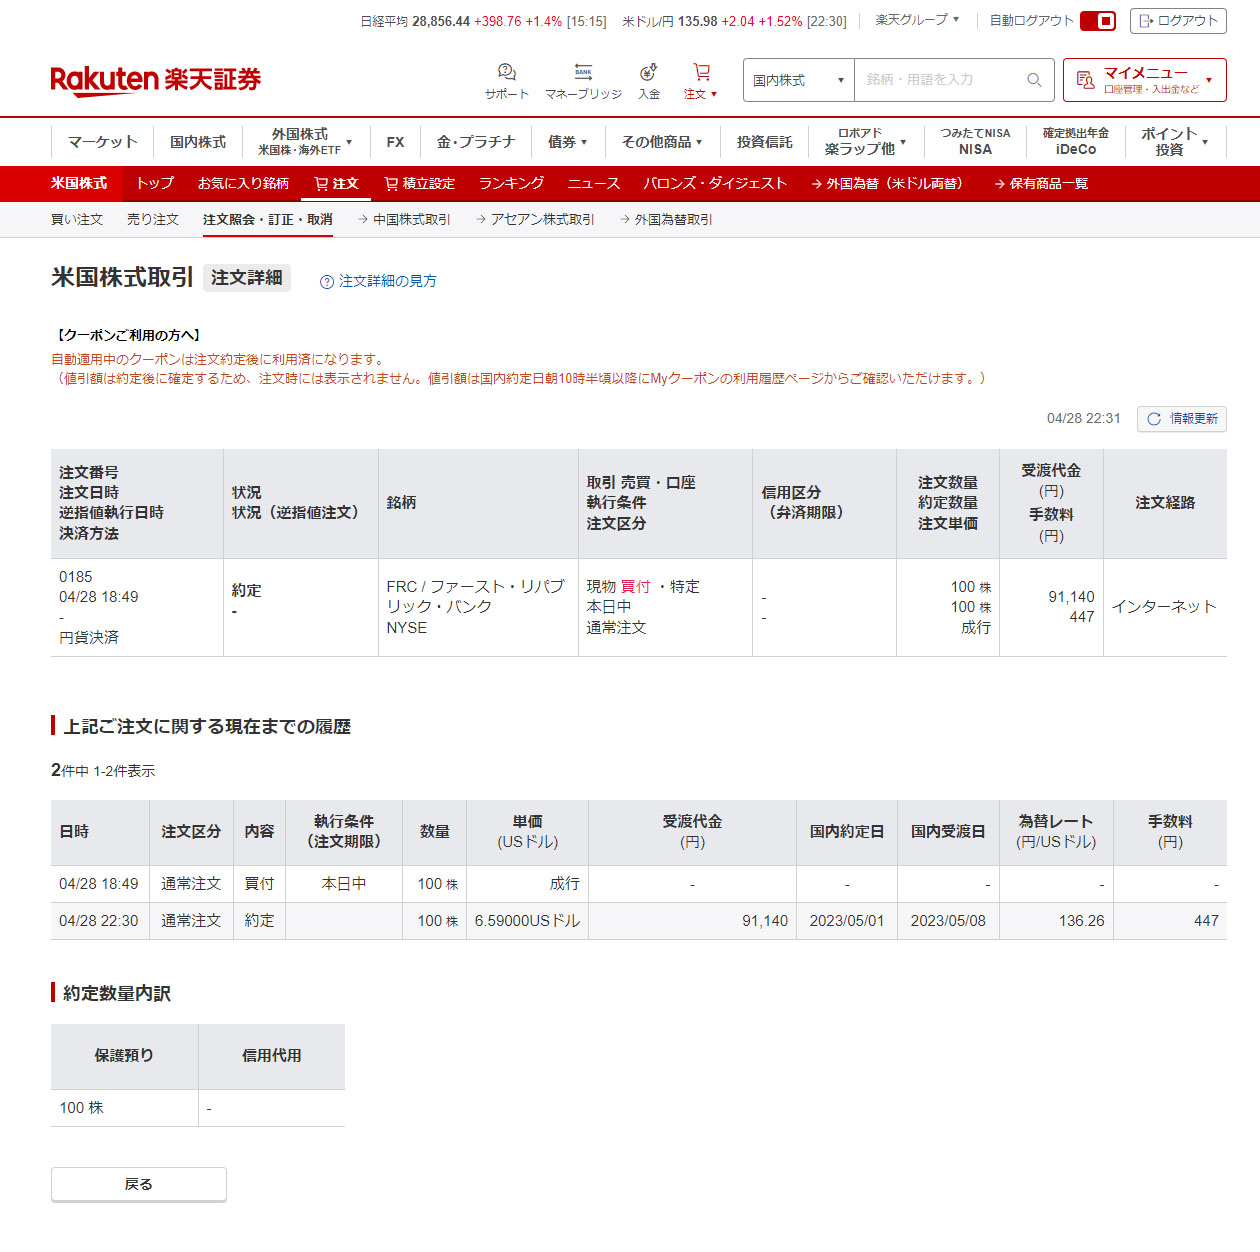
Task: Go to 売り注文 sub-menu
Action: pos(153,220)
